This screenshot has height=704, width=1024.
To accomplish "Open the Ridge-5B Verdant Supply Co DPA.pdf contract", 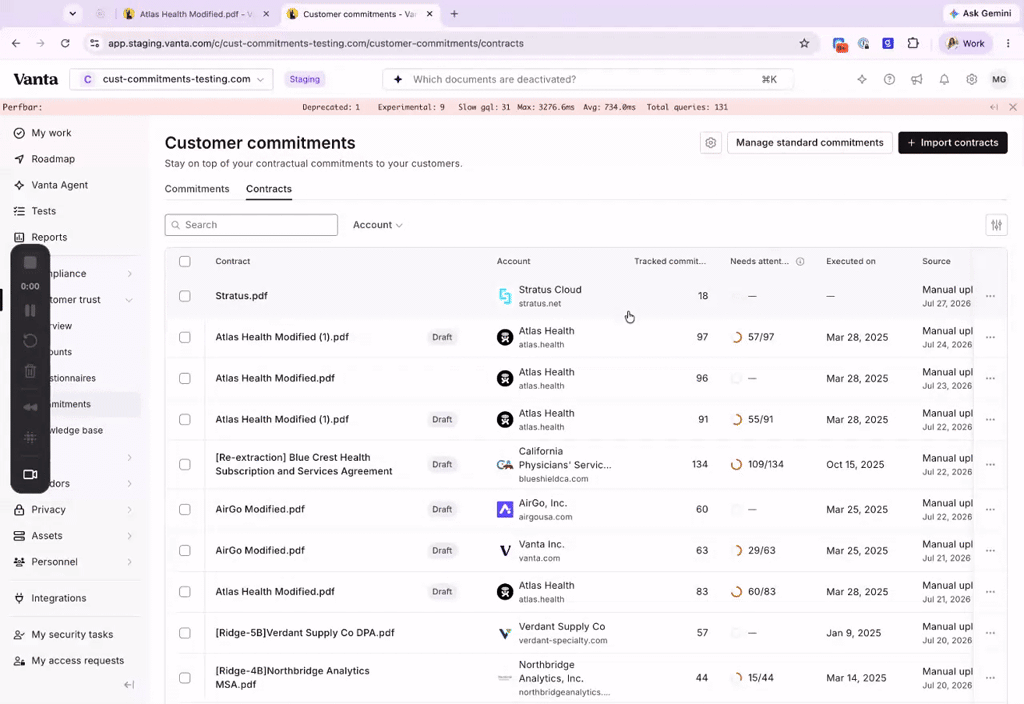I will [x=304, y=633].
